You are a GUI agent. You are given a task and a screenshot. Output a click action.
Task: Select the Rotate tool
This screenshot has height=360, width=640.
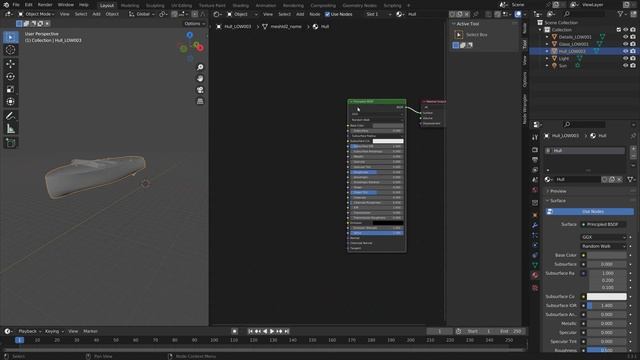point(11,76)
